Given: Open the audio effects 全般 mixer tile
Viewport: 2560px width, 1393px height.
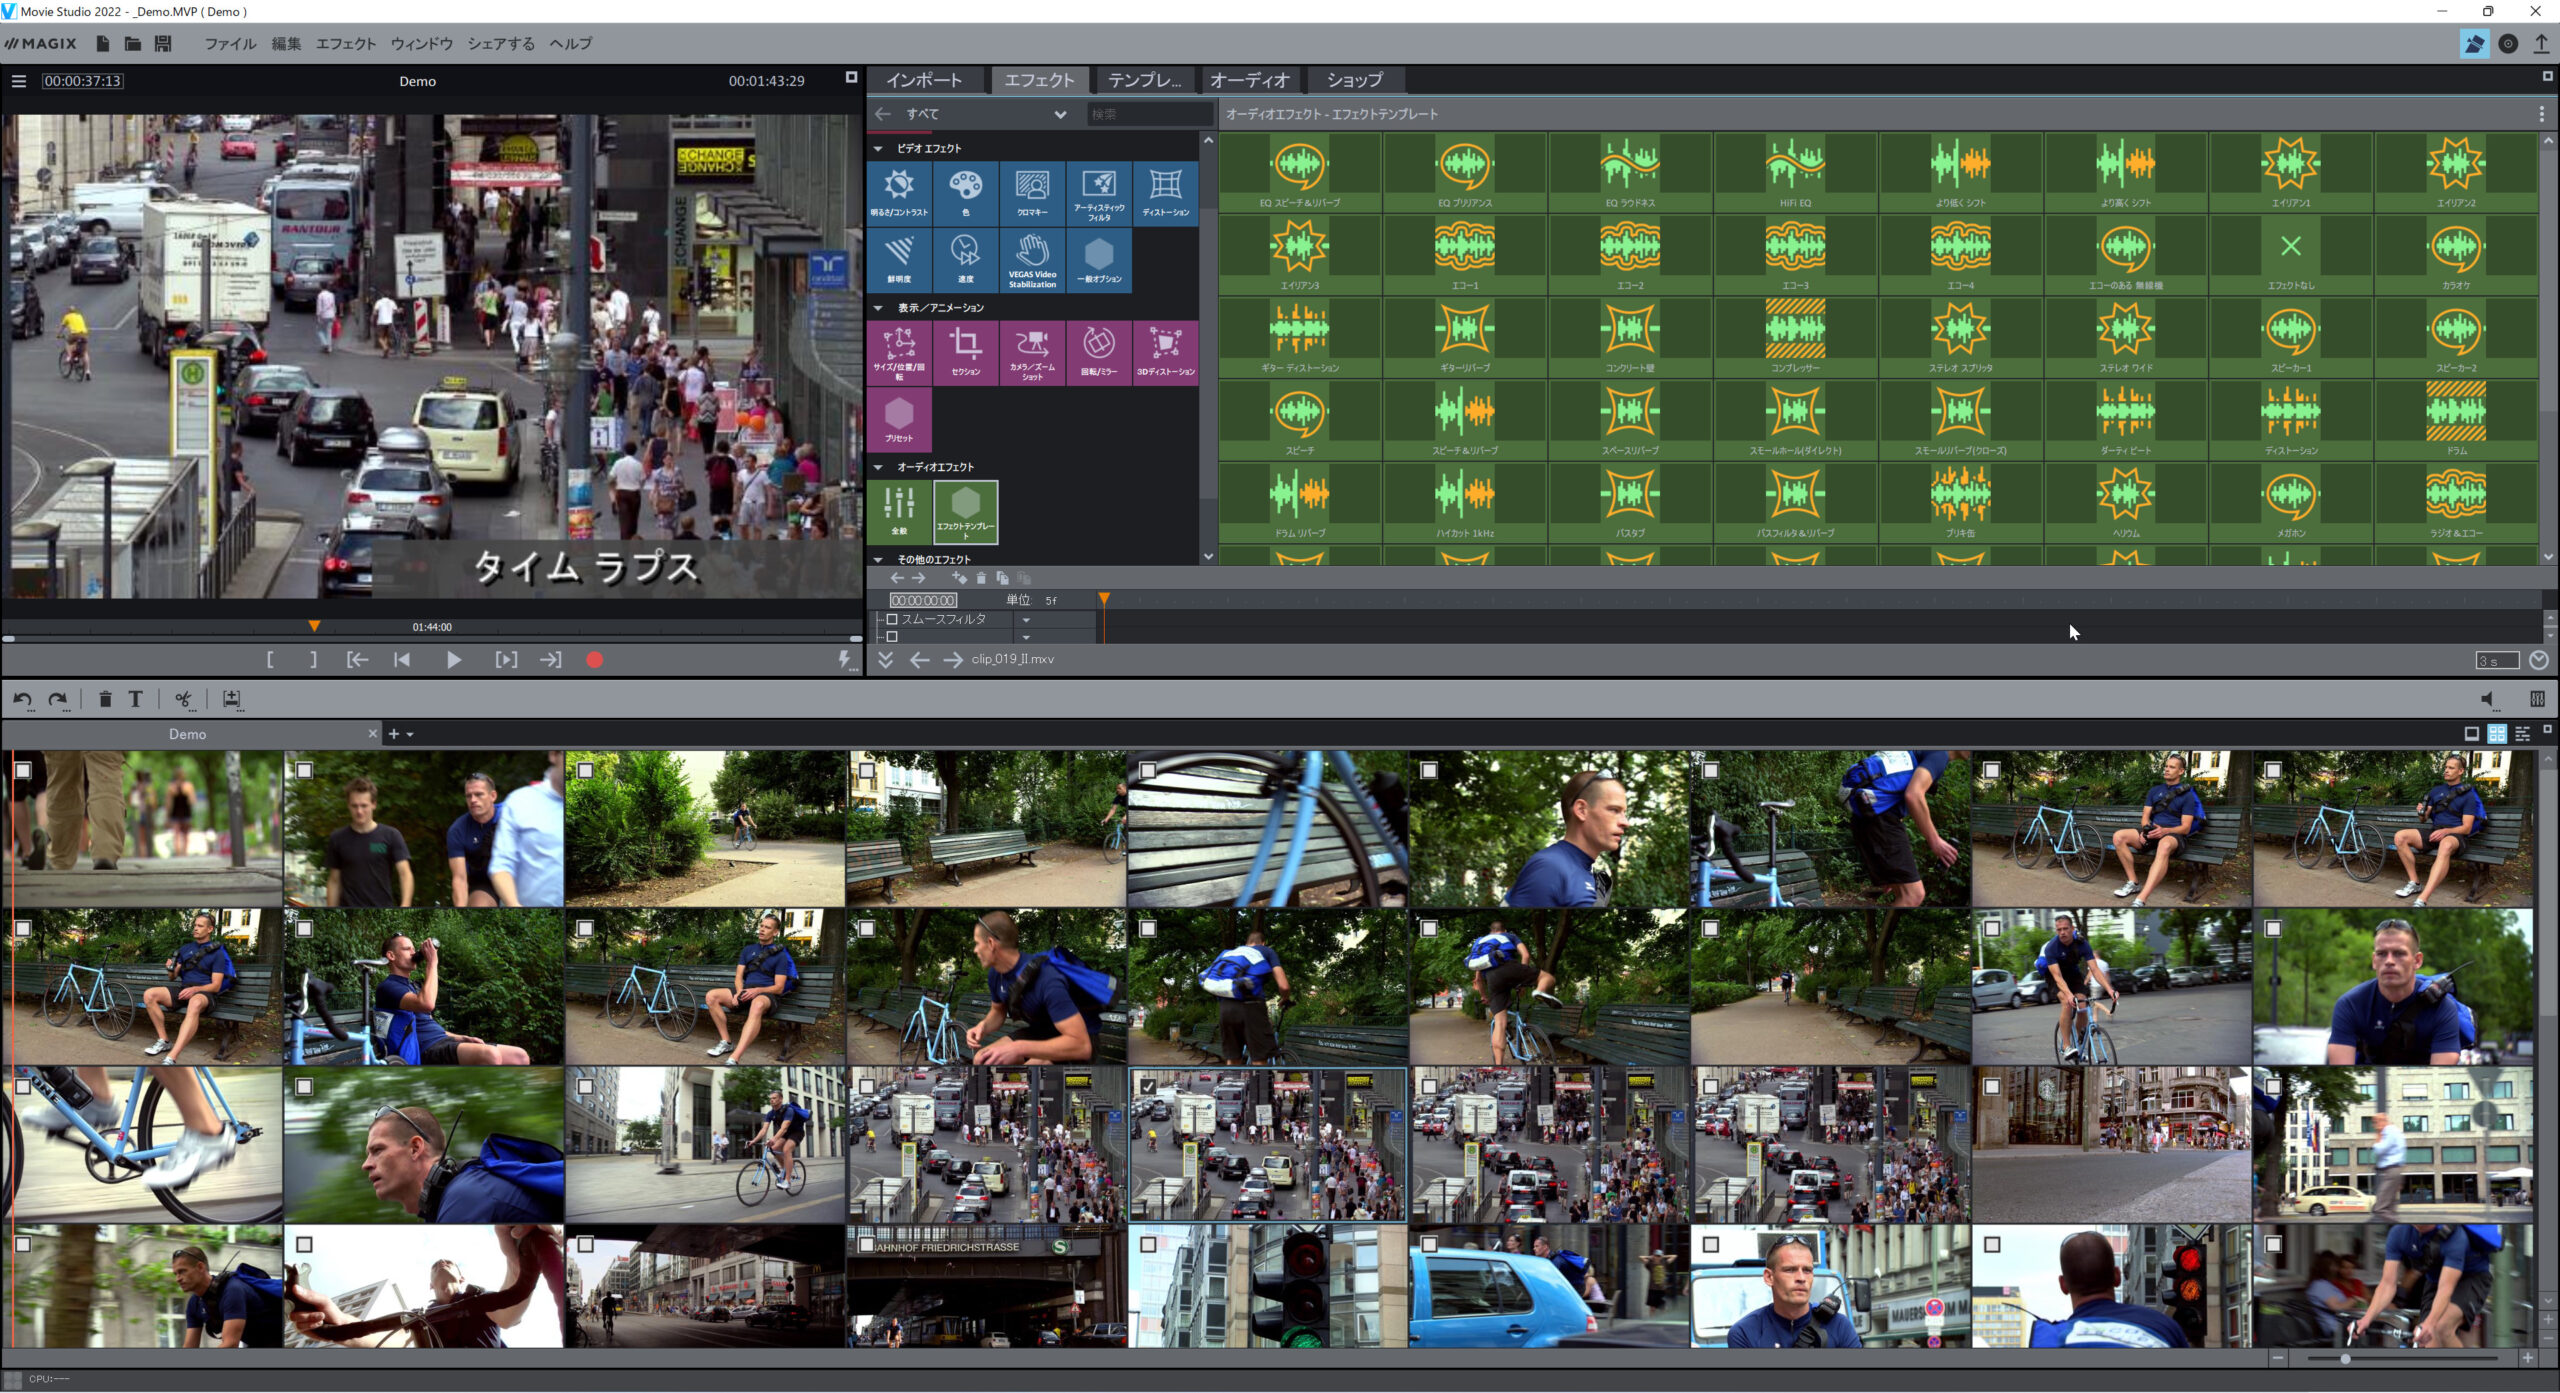Looking at the screenshot, I should [899, 512].
